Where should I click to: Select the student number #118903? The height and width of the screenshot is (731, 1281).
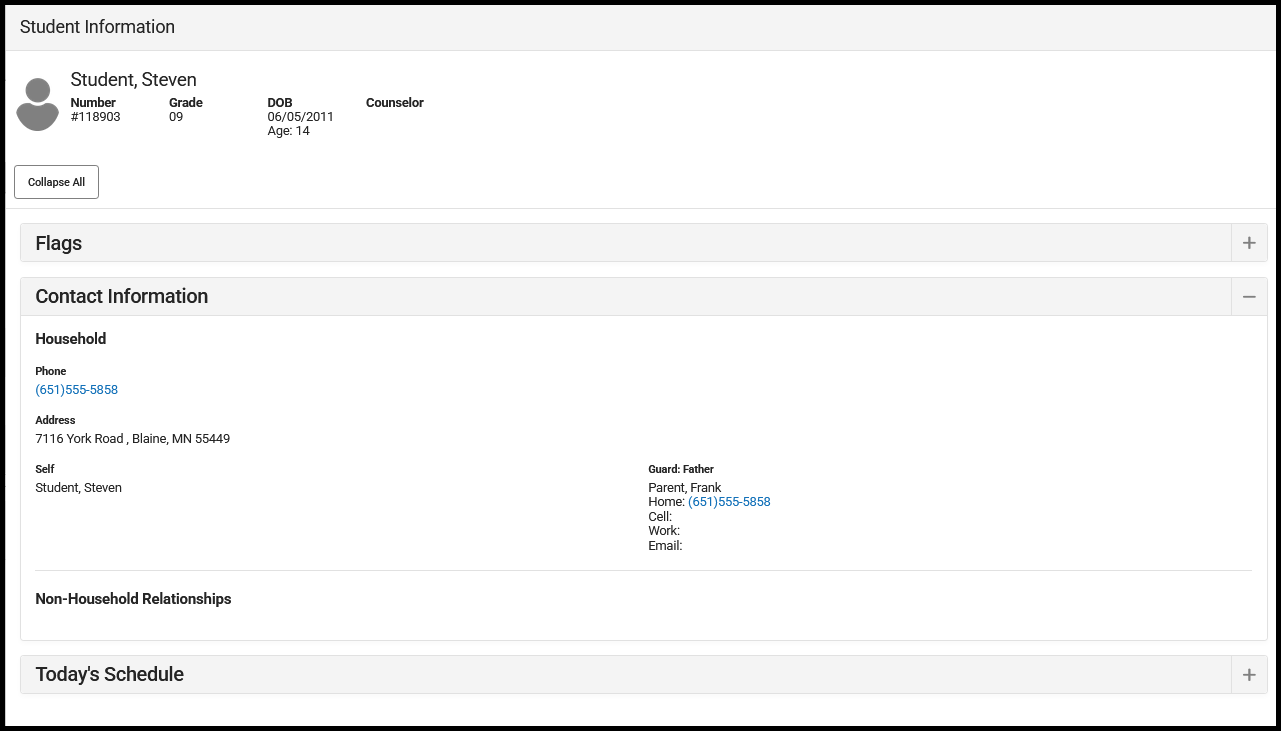click(x=95, y=116)
